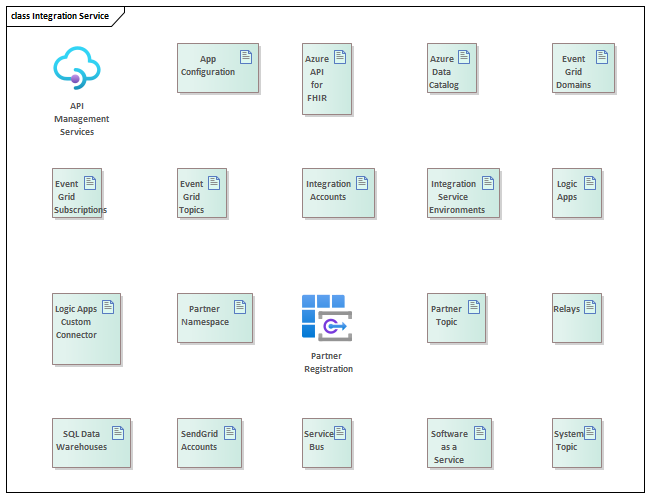Screen dimensions: 650x498
Task: Click document icon in Event Grid Subscriptions box
Action: pyautogui.click(x=90, y=183)
